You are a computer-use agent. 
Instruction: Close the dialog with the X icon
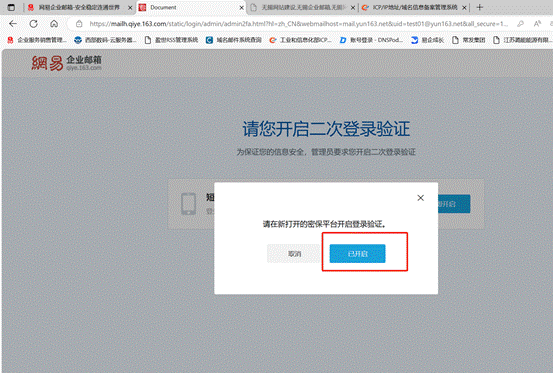pos(420,198)
